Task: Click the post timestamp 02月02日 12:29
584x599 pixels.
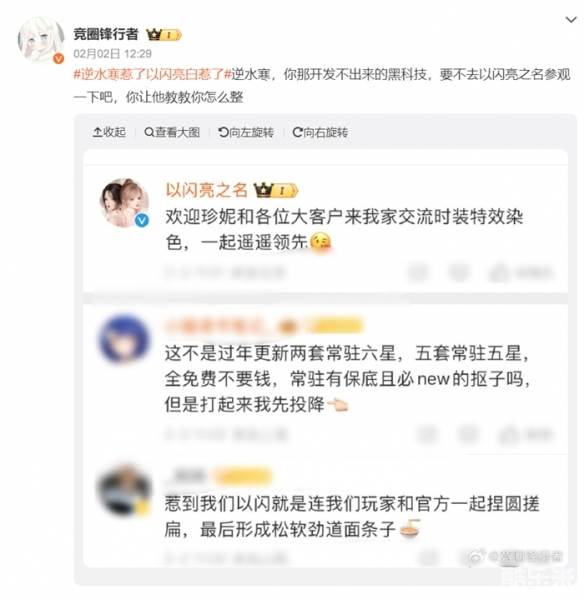Action: [112, 53]
